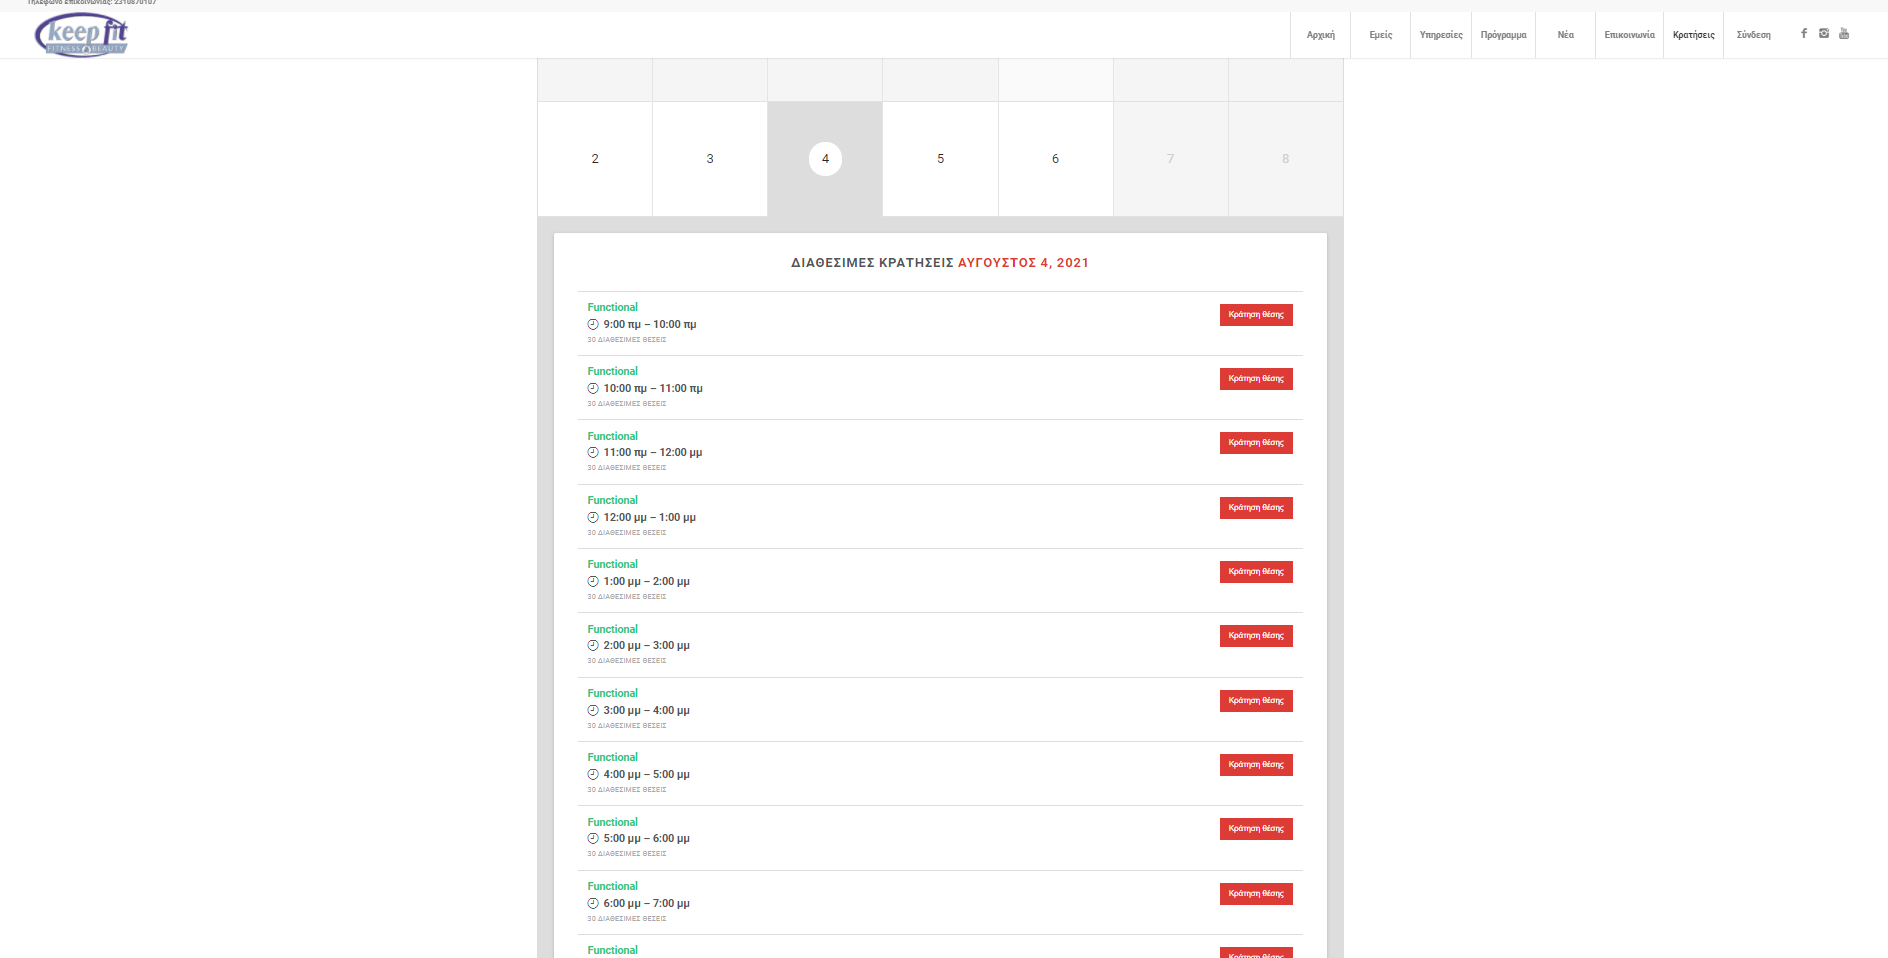Viewport: 1888px width, 958px height.
Task: Select day 5 in the calendar
Action: 940,159
